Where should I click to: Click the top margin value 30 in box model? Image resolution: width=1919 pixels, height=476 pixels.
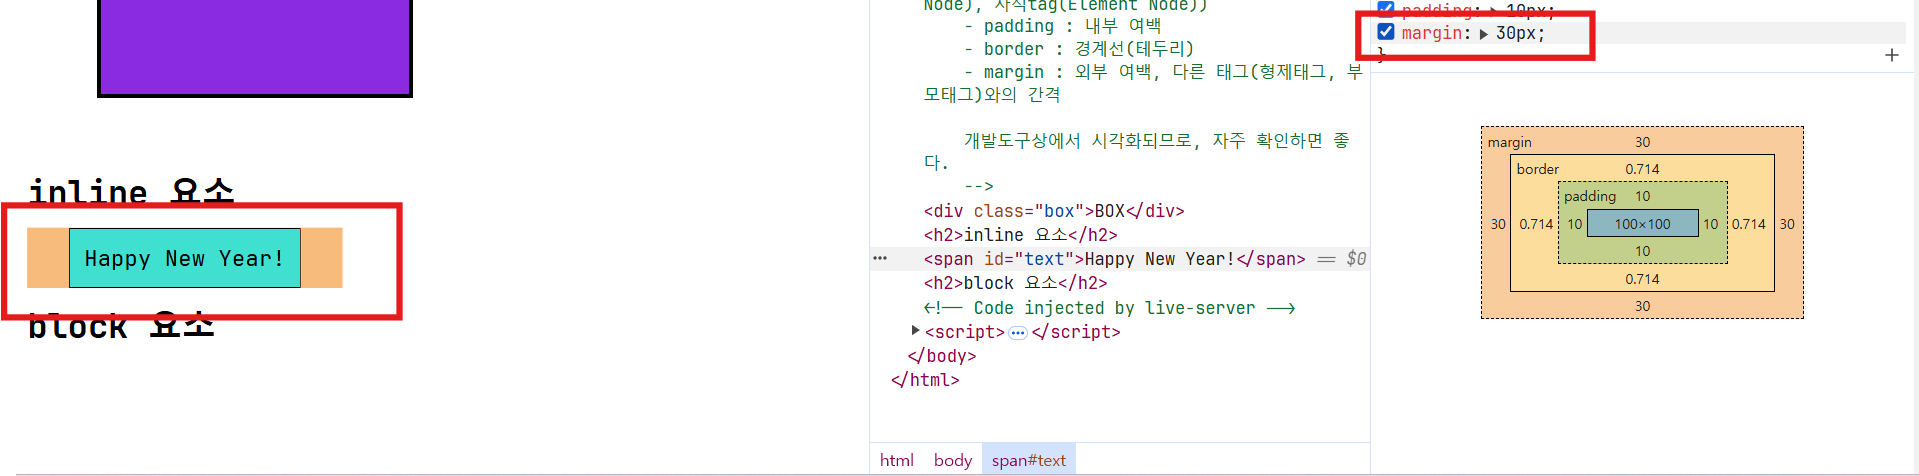1642,142
